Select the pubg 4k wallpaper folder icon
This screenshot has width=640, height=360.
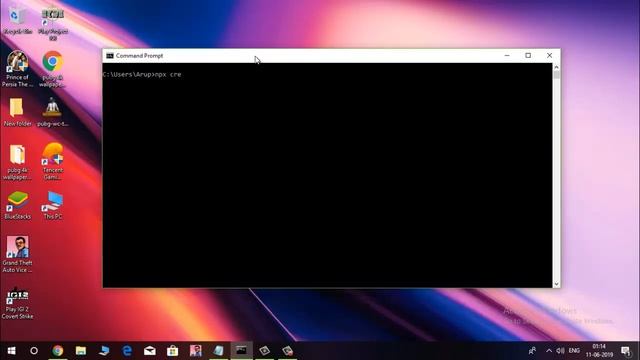pos(17,162)
